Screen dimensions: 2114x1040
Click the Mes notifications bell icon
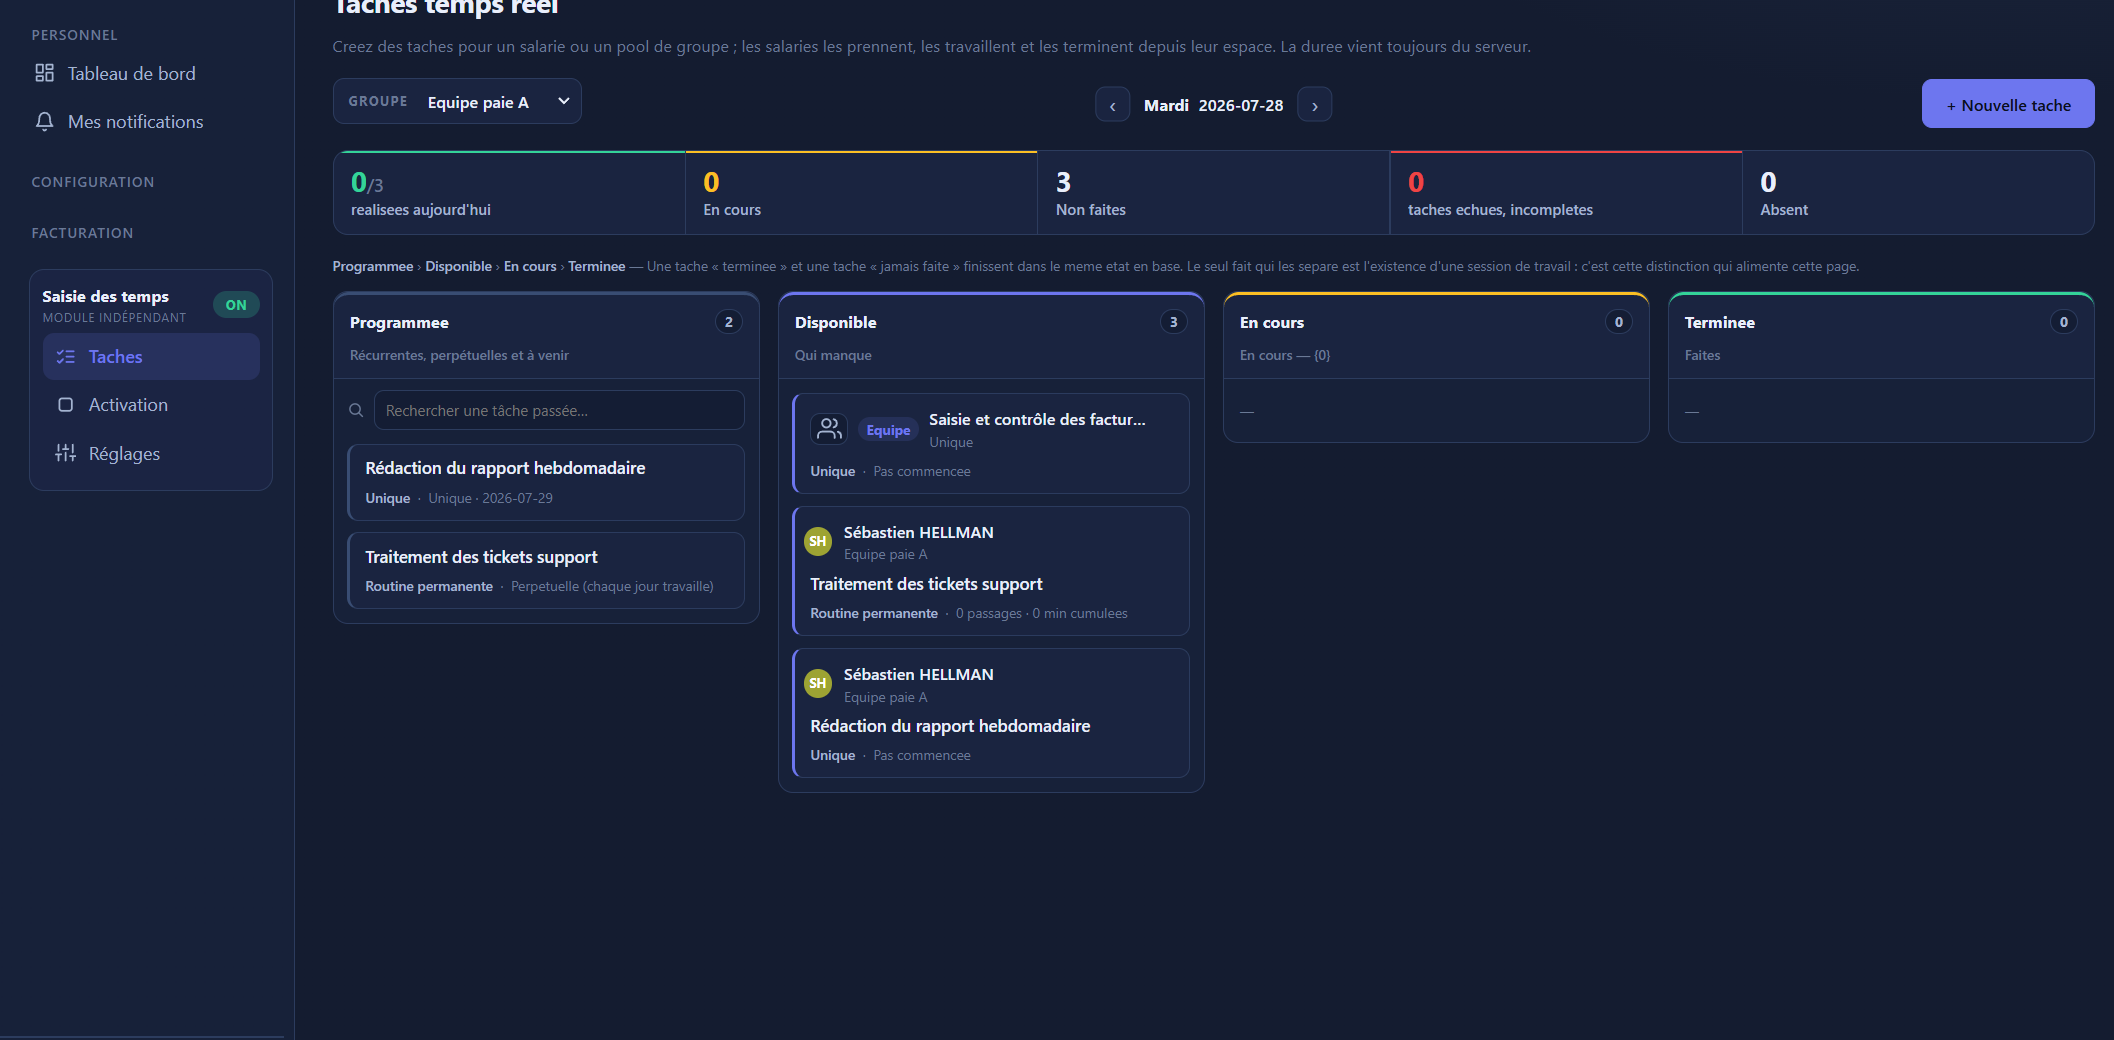point(44,121)
